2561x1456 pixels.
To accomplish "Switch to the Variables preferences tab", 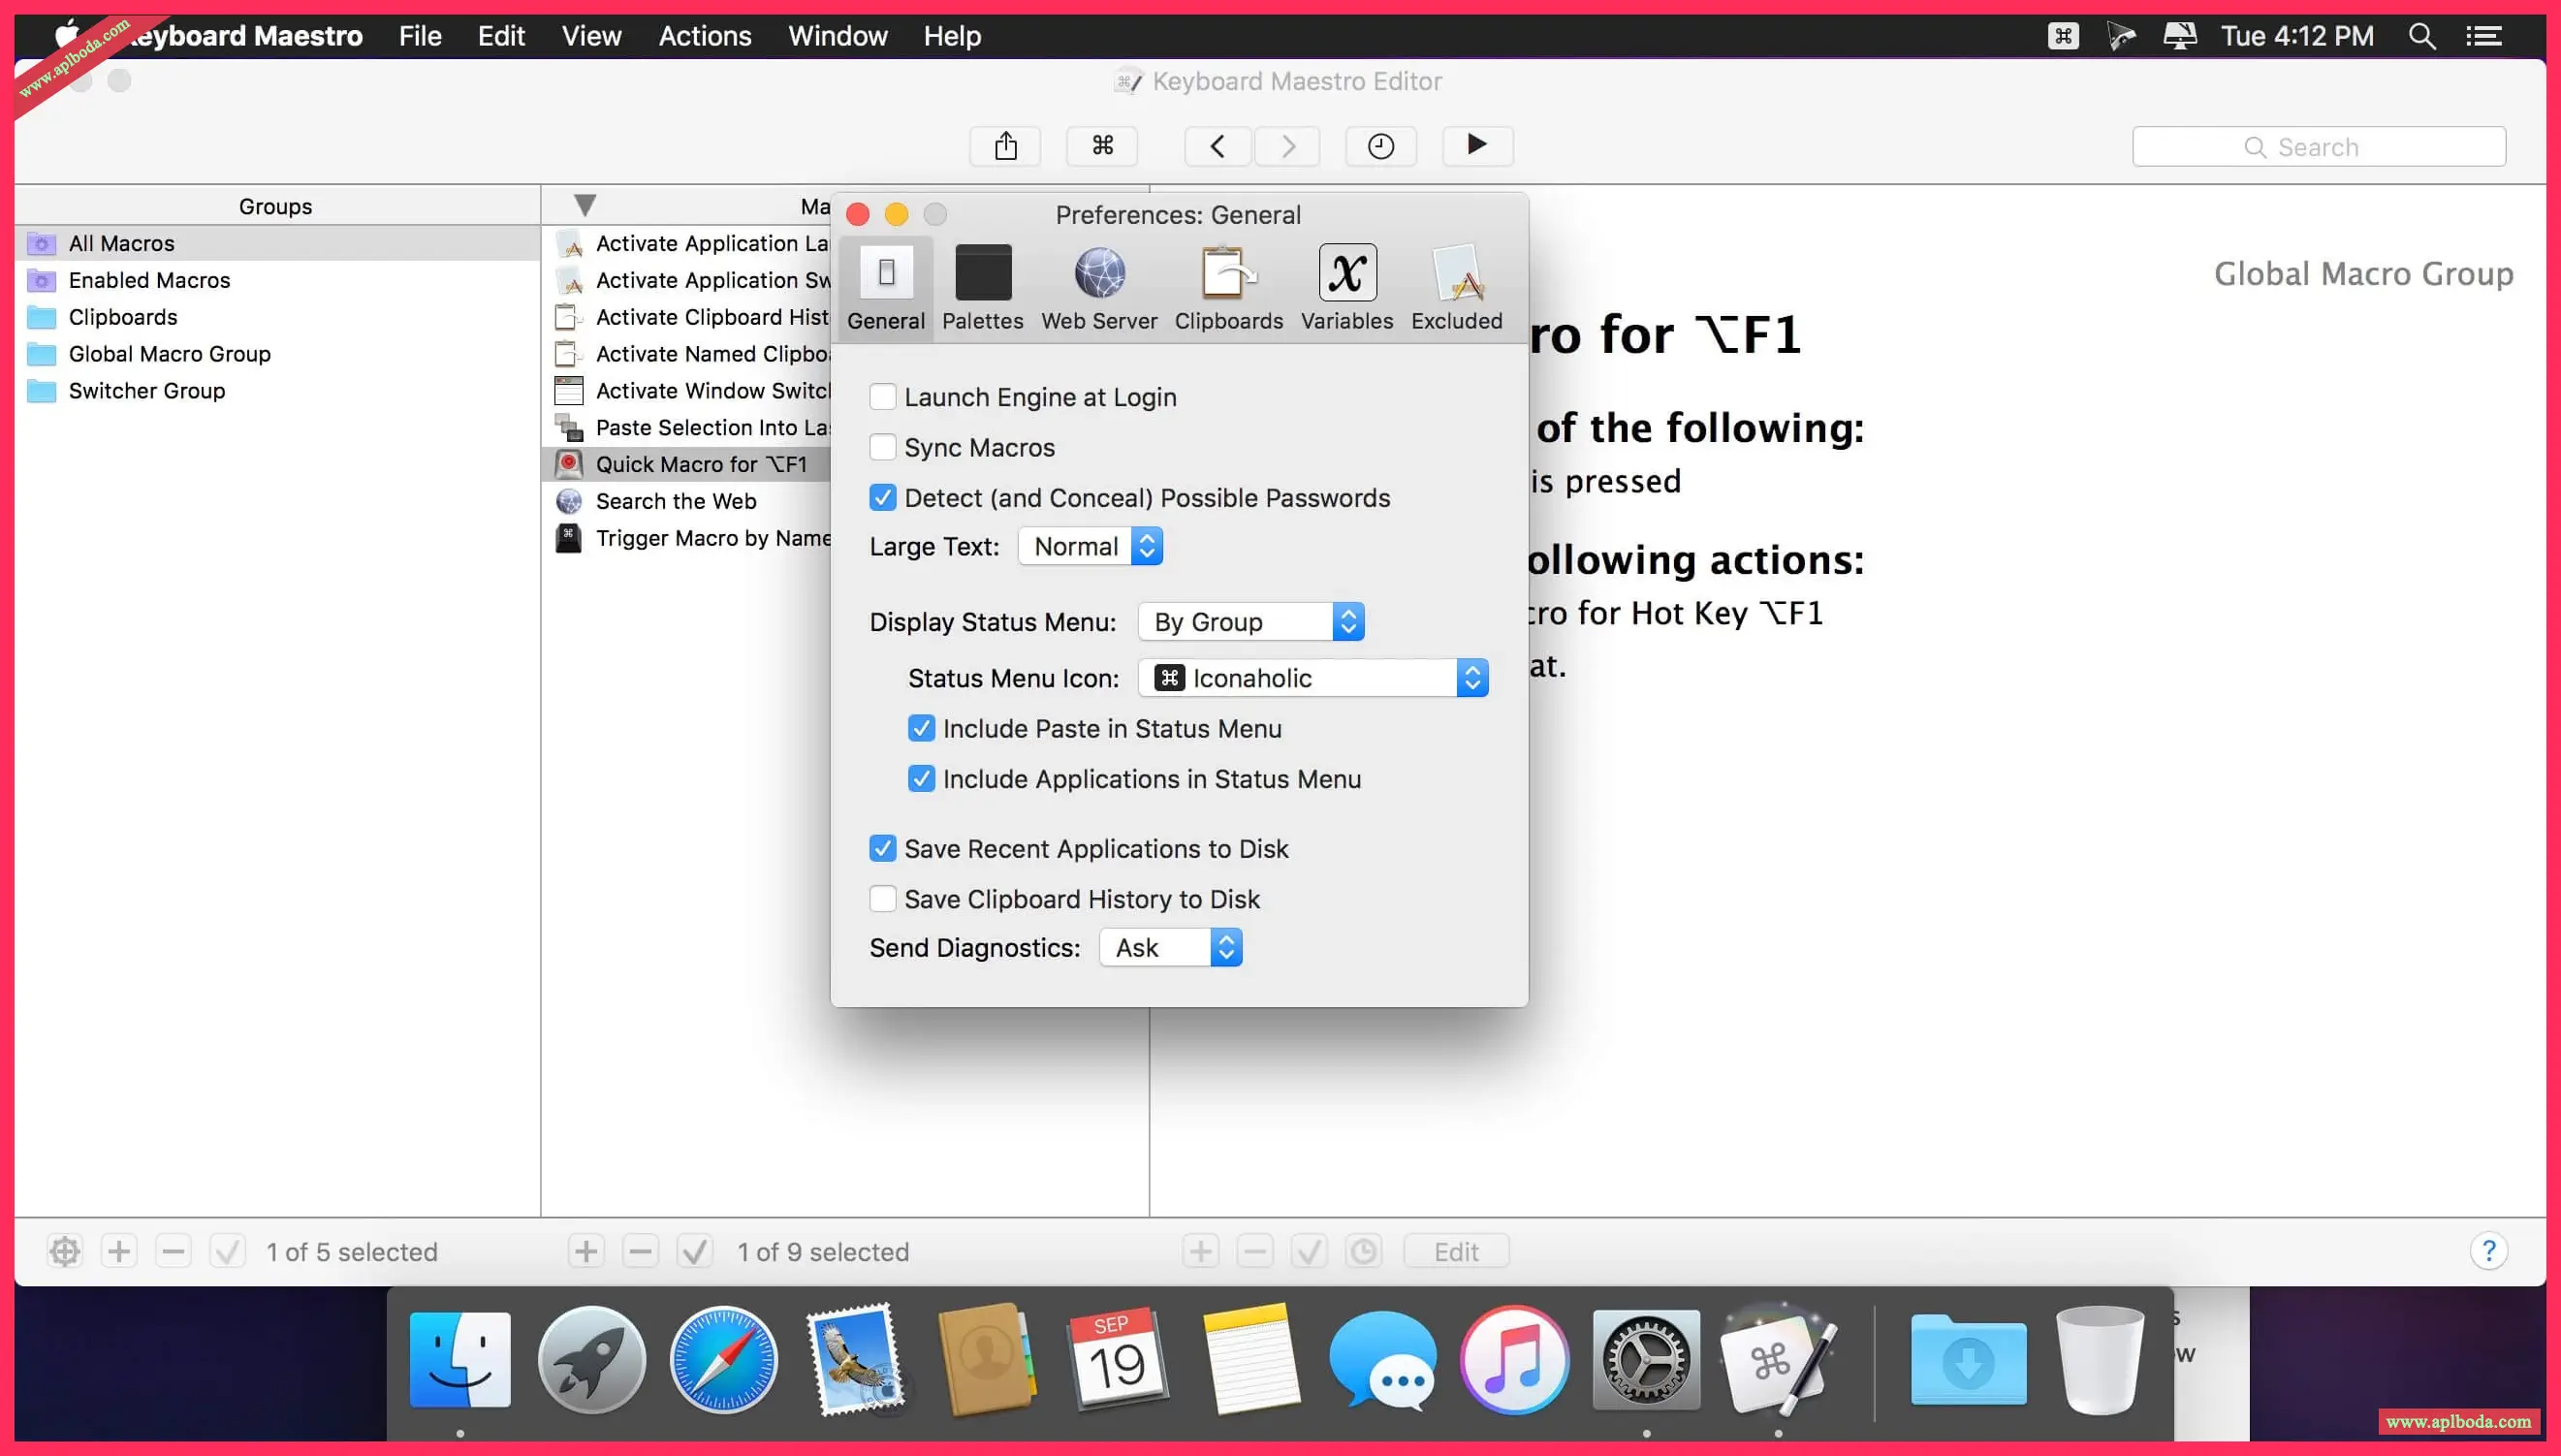I will (x=1346, y=288).
